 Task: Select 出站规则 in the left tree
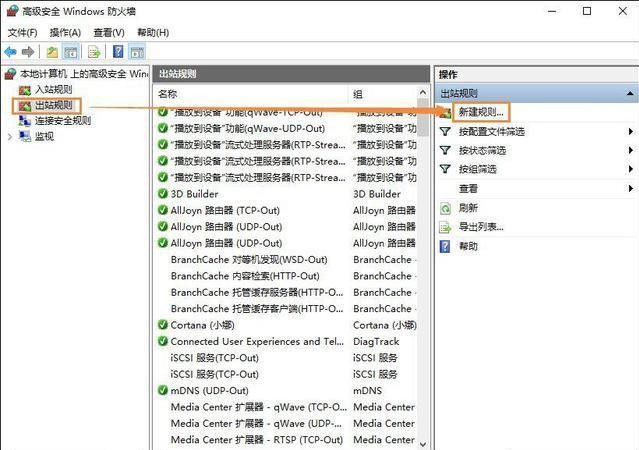(53, 105)
